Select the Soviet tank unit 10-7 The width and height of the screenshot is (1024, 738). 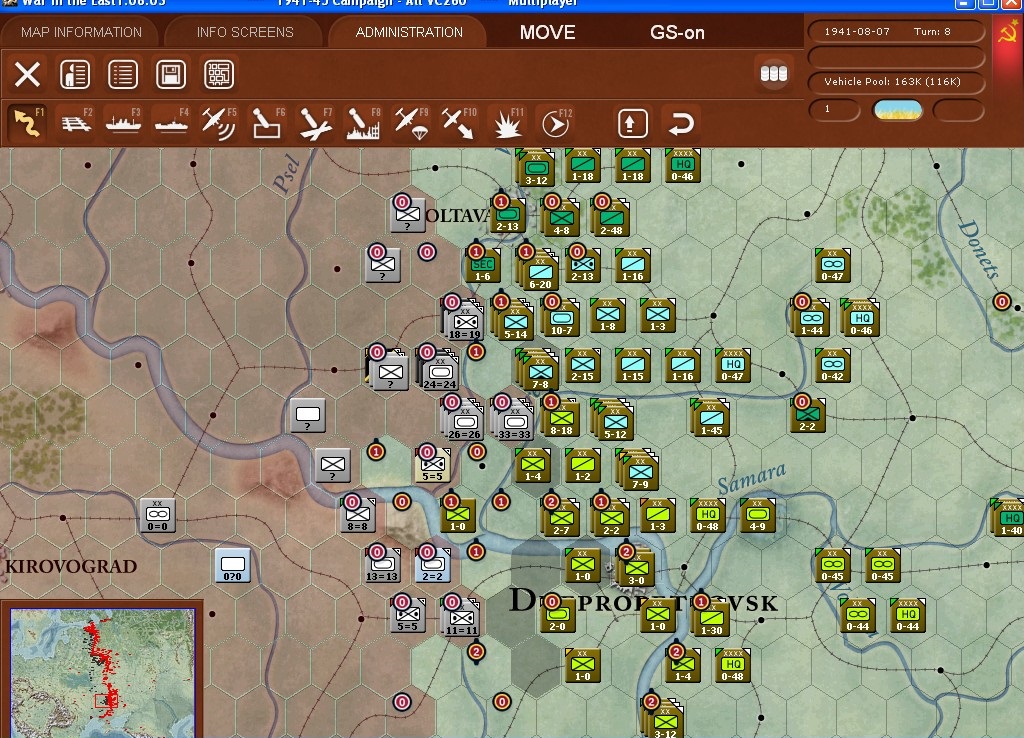pyautogui.click(x=561, y=319)
